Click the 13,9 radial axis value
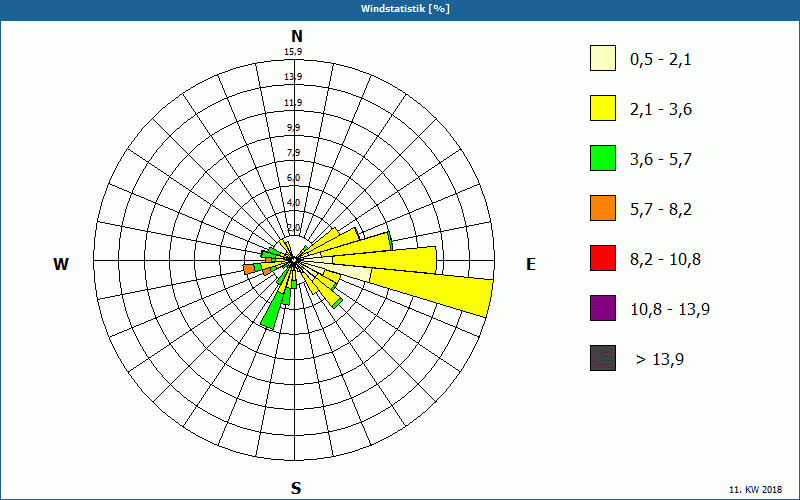The width and height of the screenshot is (800, 500). (293, 77)
